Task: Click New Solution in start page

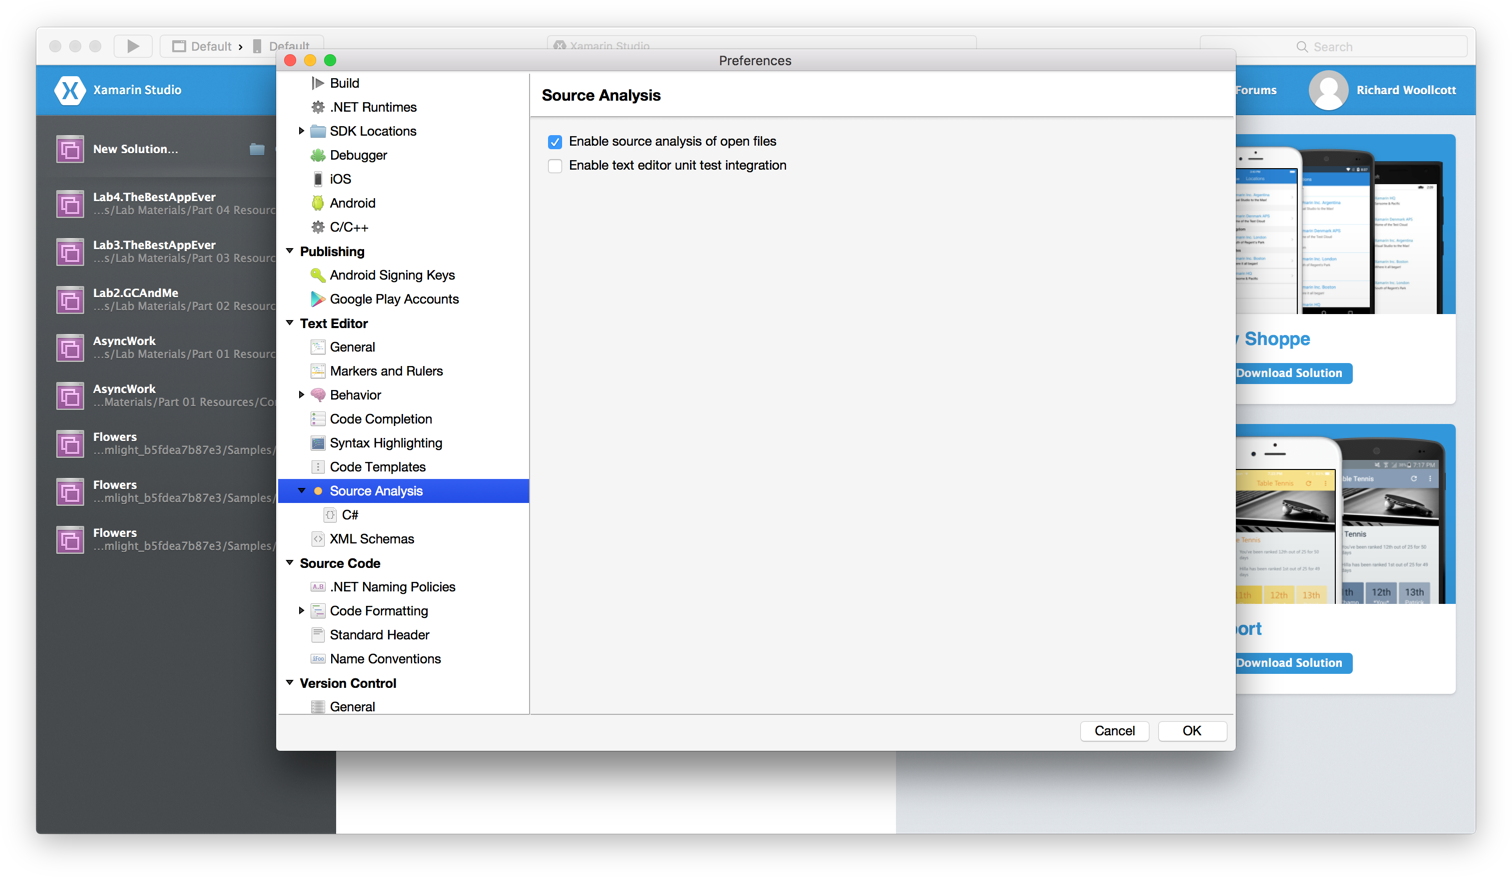Action: click(136, 149)
